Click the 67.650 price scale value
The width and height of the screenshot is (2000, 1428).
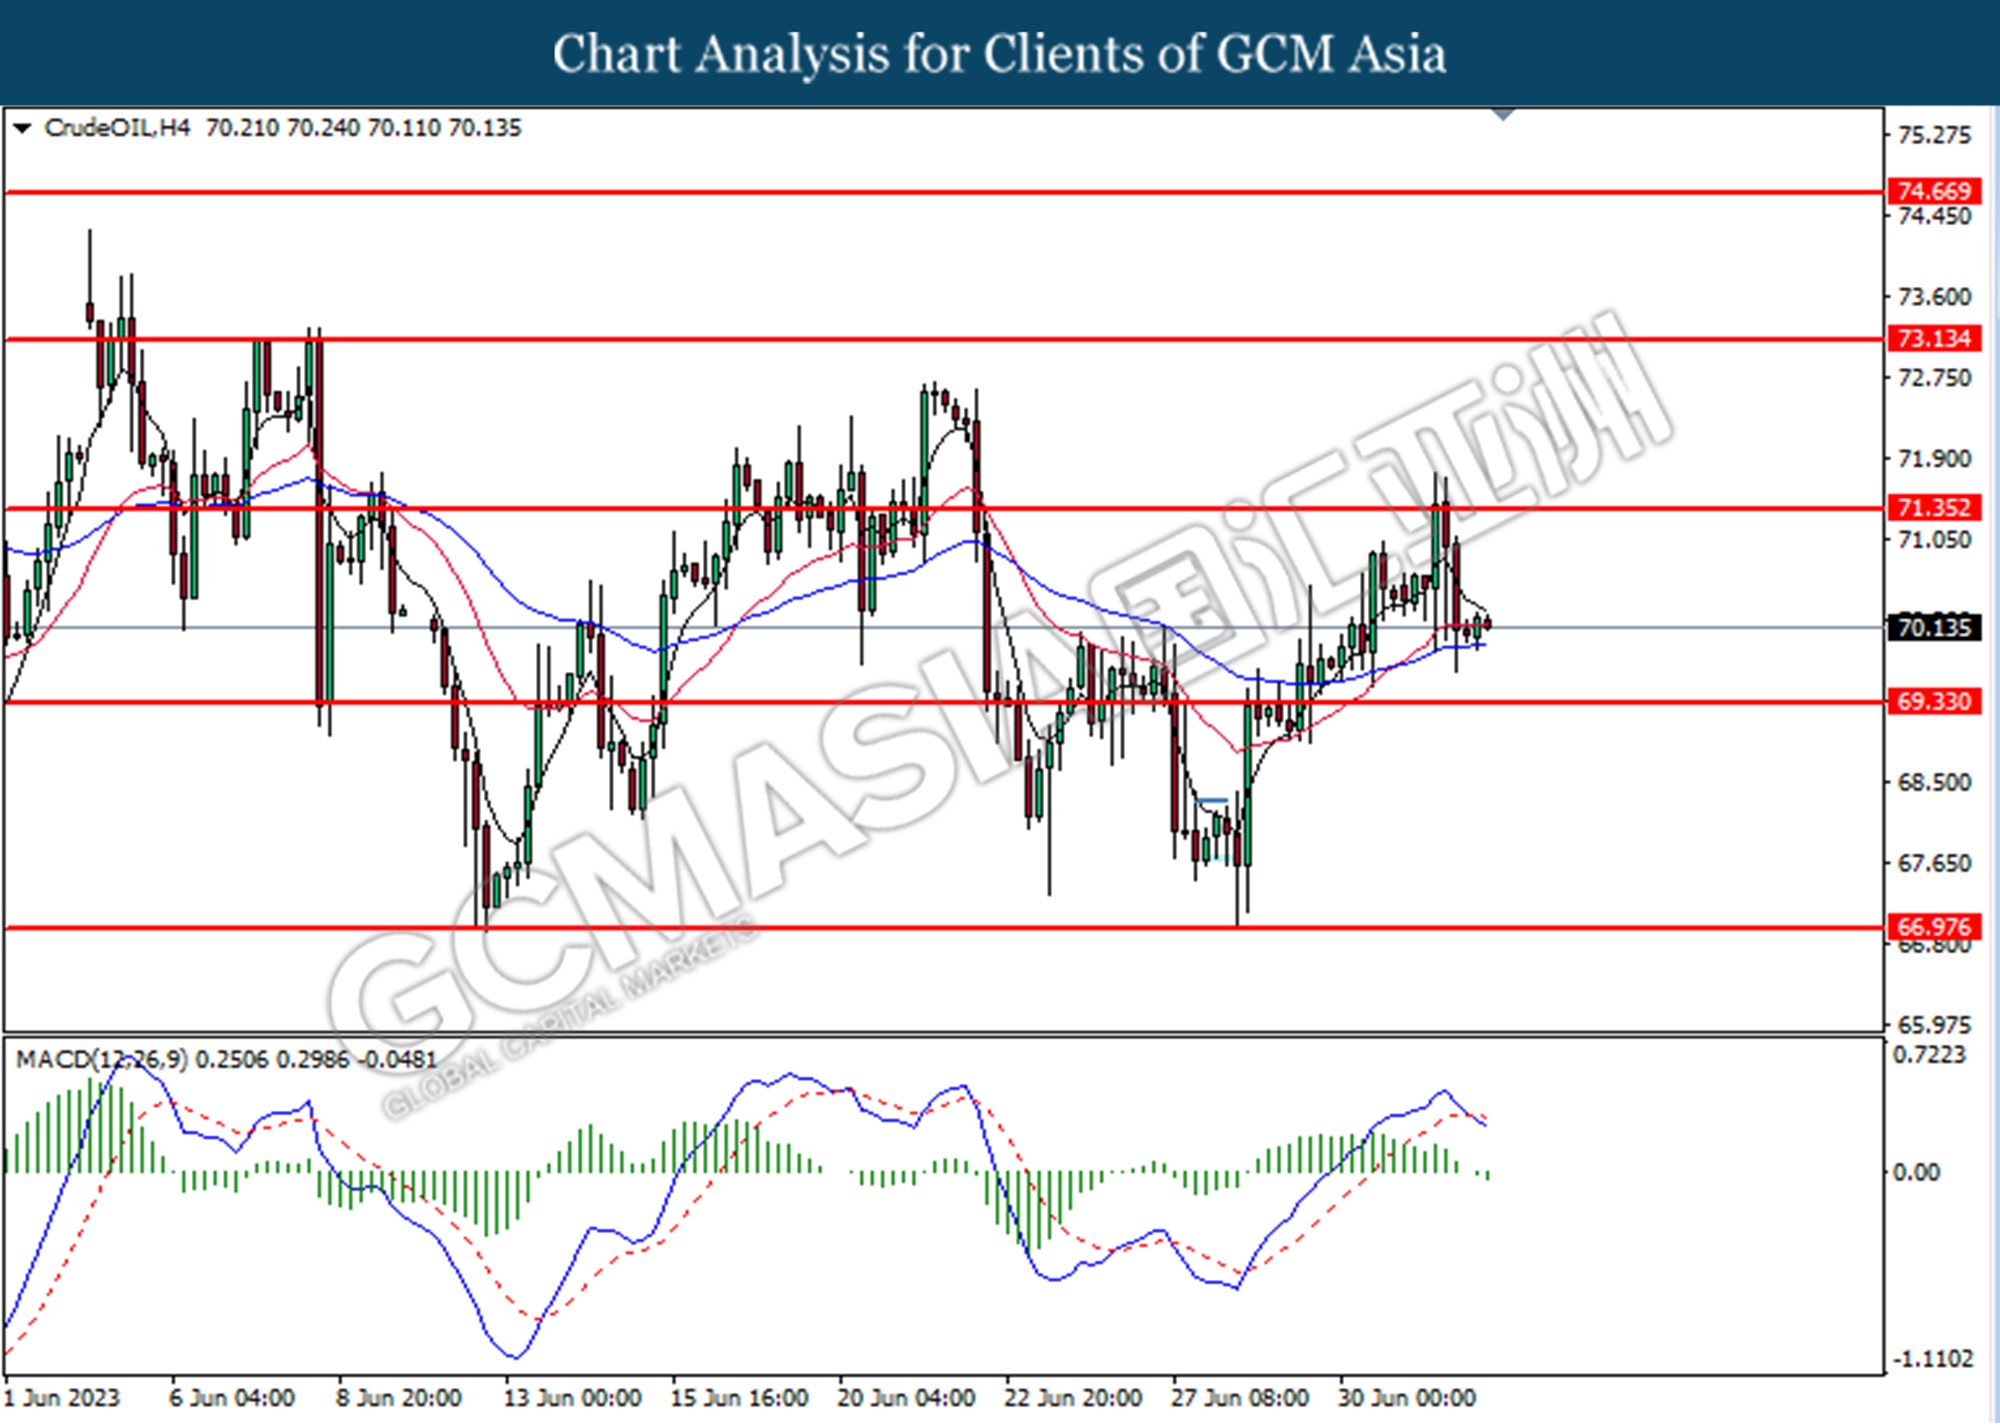1934,863
